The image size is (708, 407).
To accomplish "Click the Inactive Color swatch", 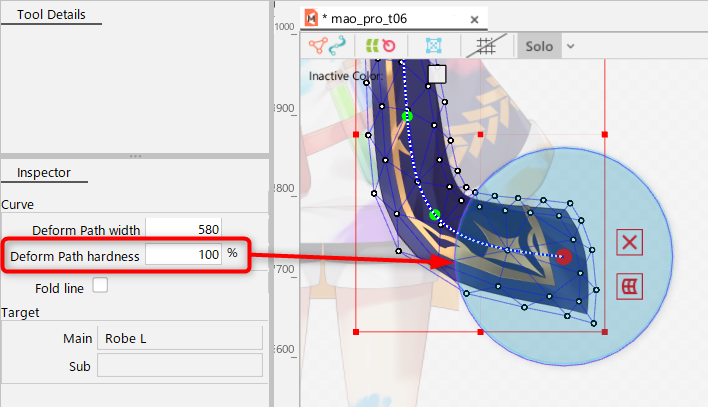I will tap(436, 74).
